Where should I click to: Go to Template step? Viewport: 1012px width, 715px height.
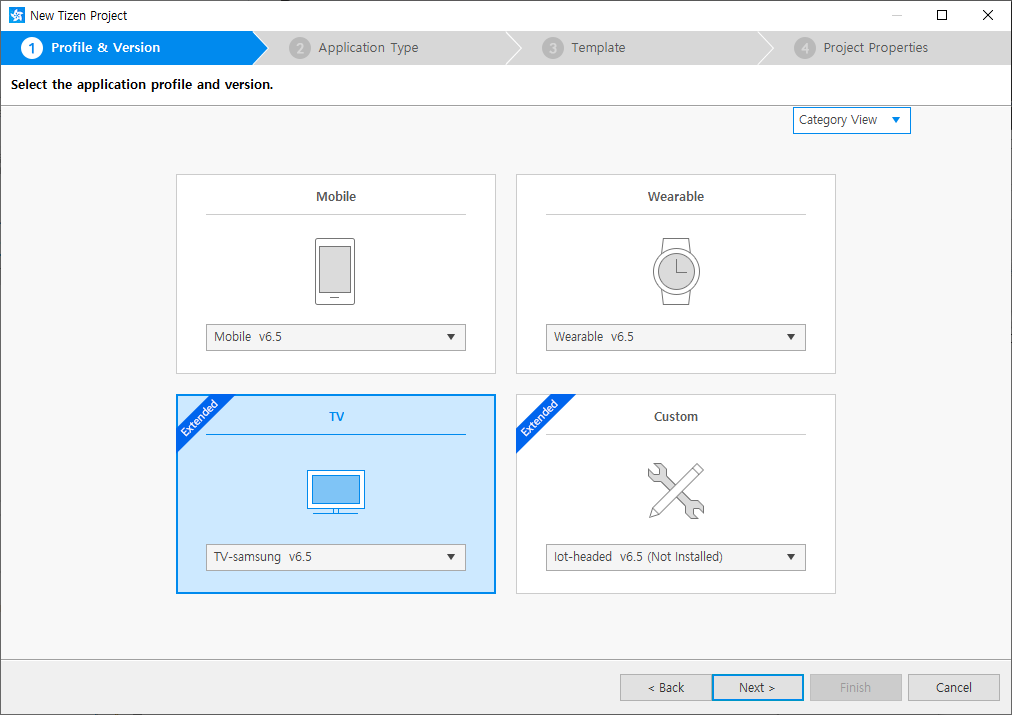coord(639,48)
